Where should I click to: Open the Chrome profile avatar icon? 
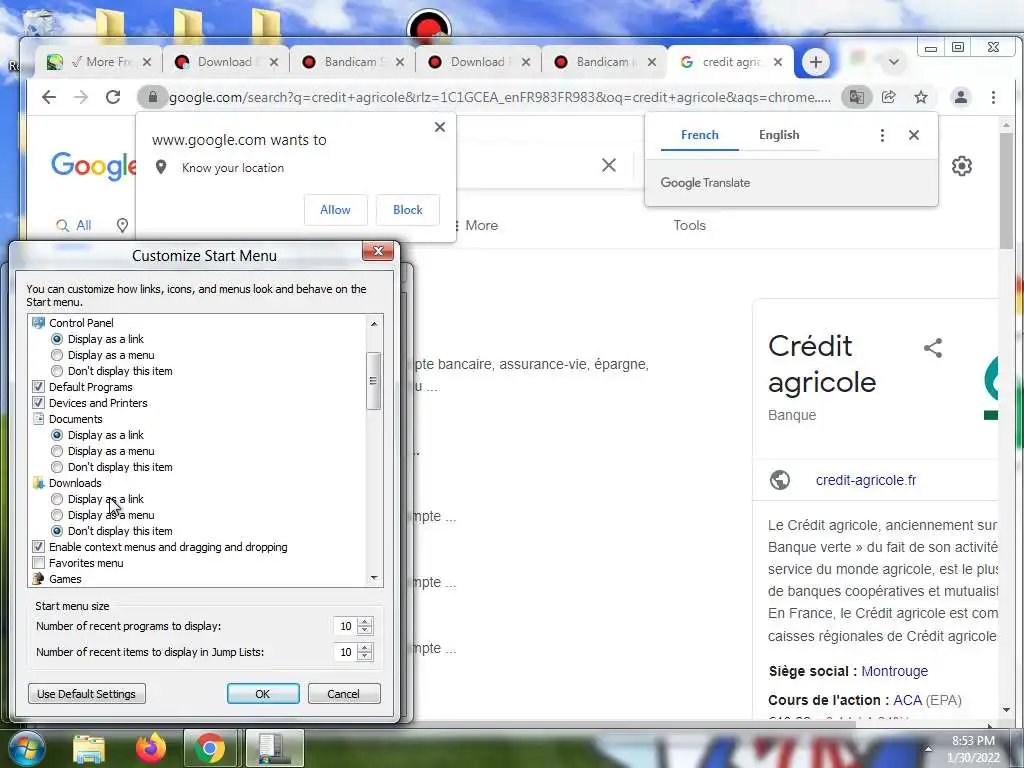tap(961, 97)
